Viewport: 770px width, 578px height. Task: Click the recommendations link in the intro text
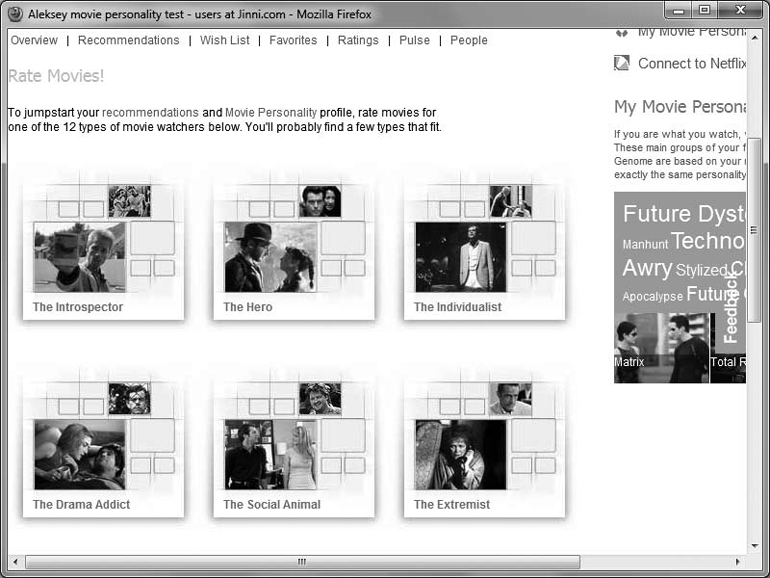tap(150, 113)
